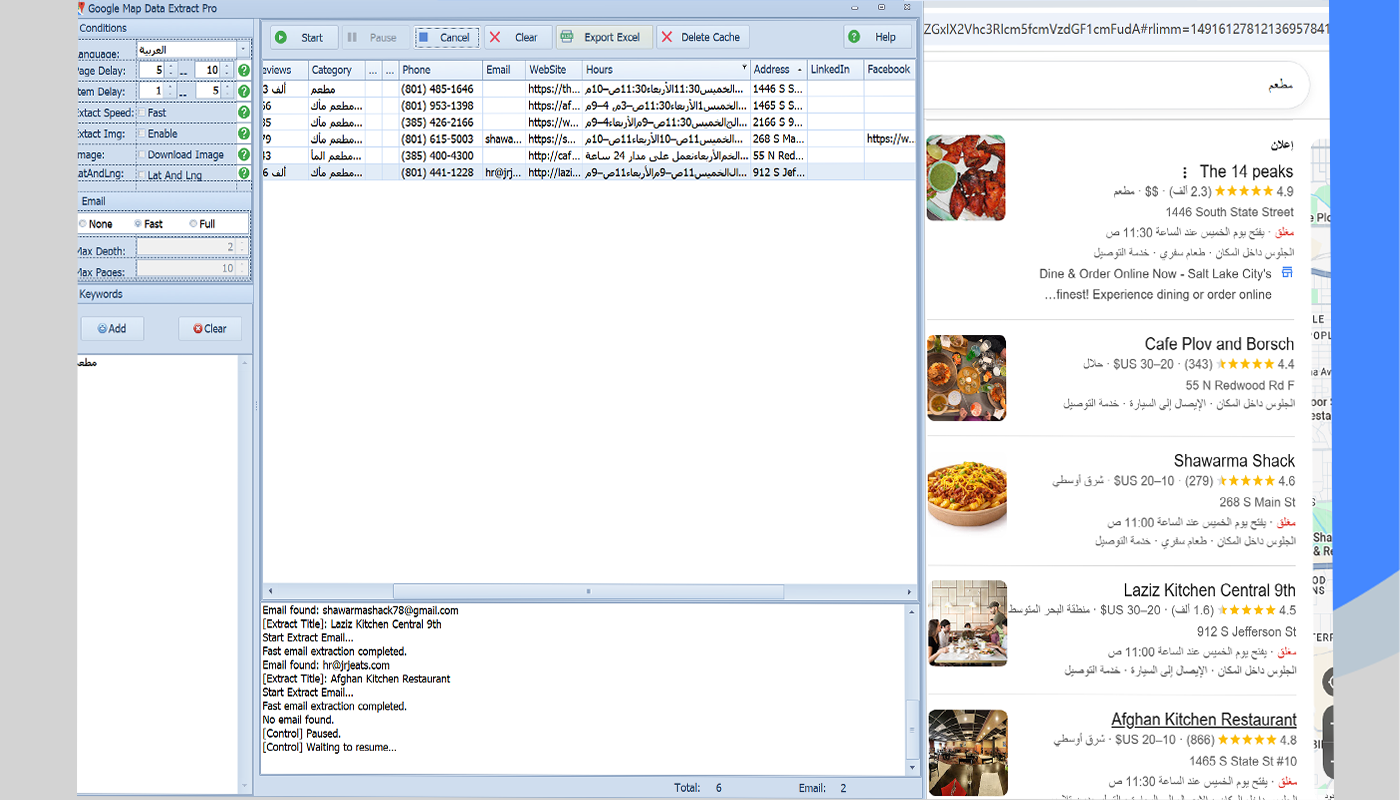The height and width of the screenshot is (800, 1400).
Task: Click the pause bars icon on the Pause button
Action: click(x=352, y=37)
